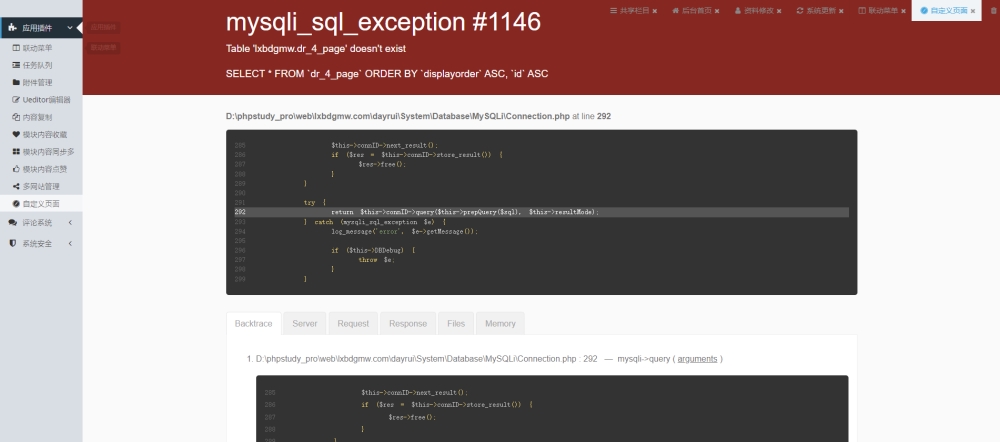
Task: Switch to the Server tab
Action: click(305, 323)
